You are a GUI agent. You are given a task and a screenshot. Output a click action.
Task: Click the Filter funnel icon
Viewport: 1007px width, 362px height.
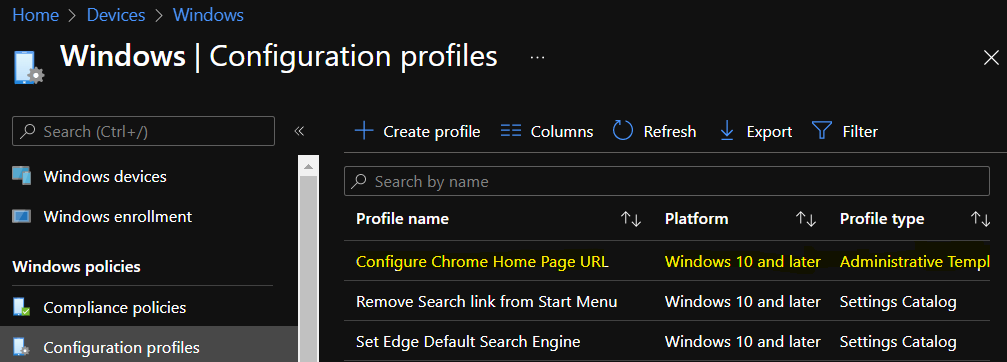click(821, 131)
